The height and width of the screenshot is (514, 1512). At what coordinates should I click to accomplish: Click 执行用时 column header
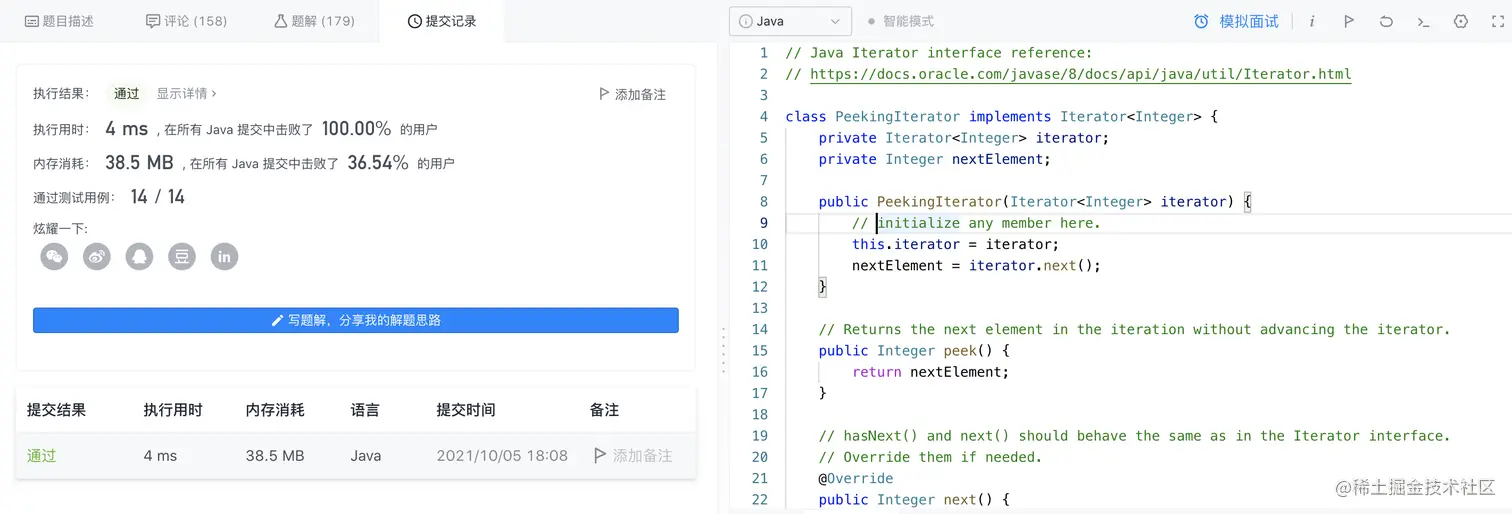coord(173,410)
